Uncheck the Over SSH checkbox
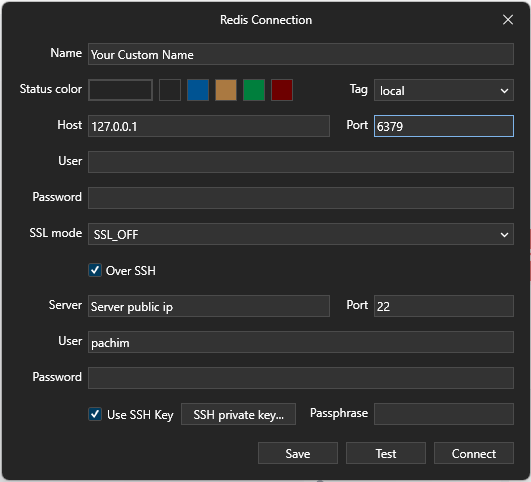Viewport: 531px width, 482px height. [95, 270]
